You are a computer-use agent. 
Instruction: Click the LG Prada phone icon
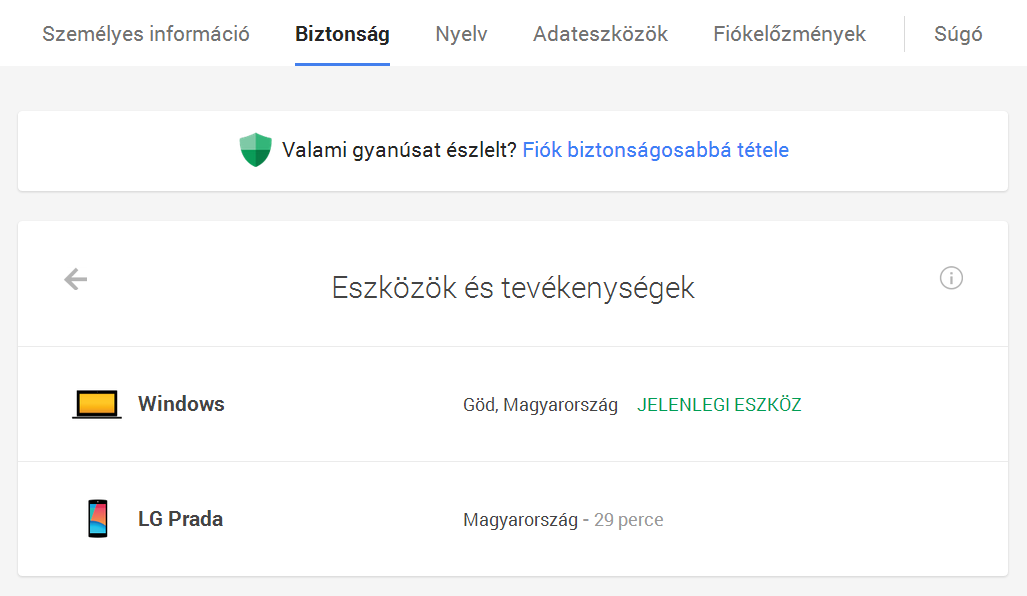(97, 519)
